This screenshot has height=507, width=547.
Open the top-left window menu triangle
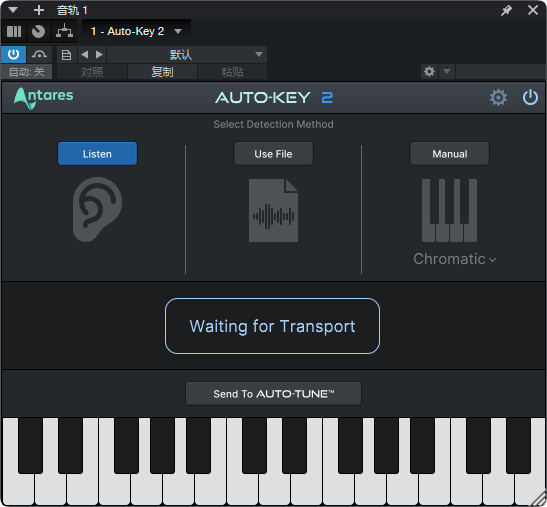click(13, 9)
